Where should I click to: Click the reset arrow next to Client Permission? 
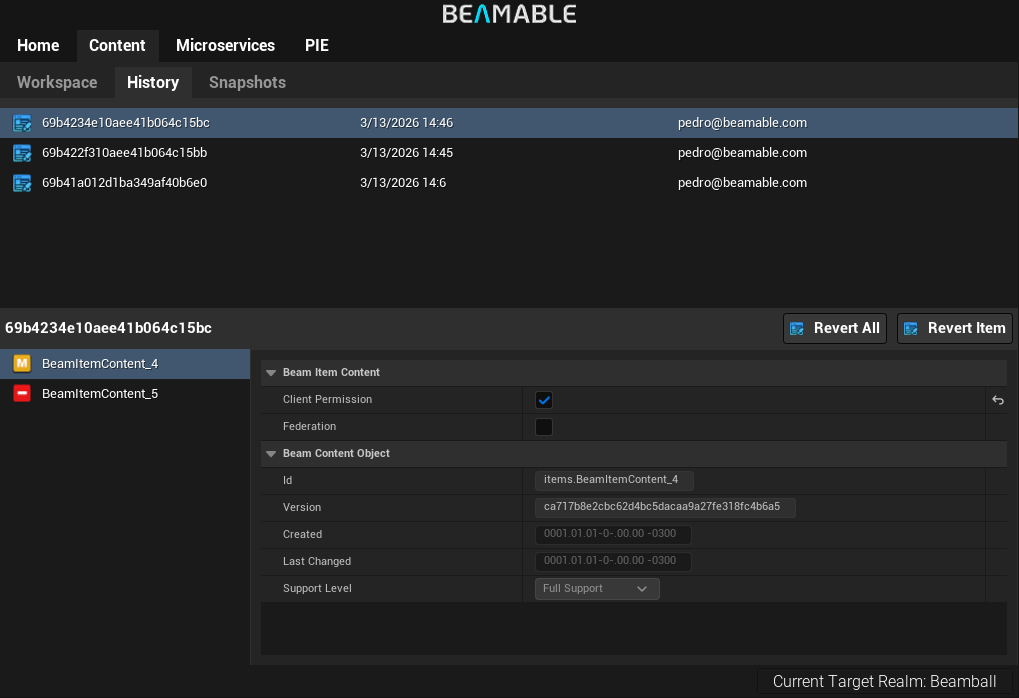point(997,400)
